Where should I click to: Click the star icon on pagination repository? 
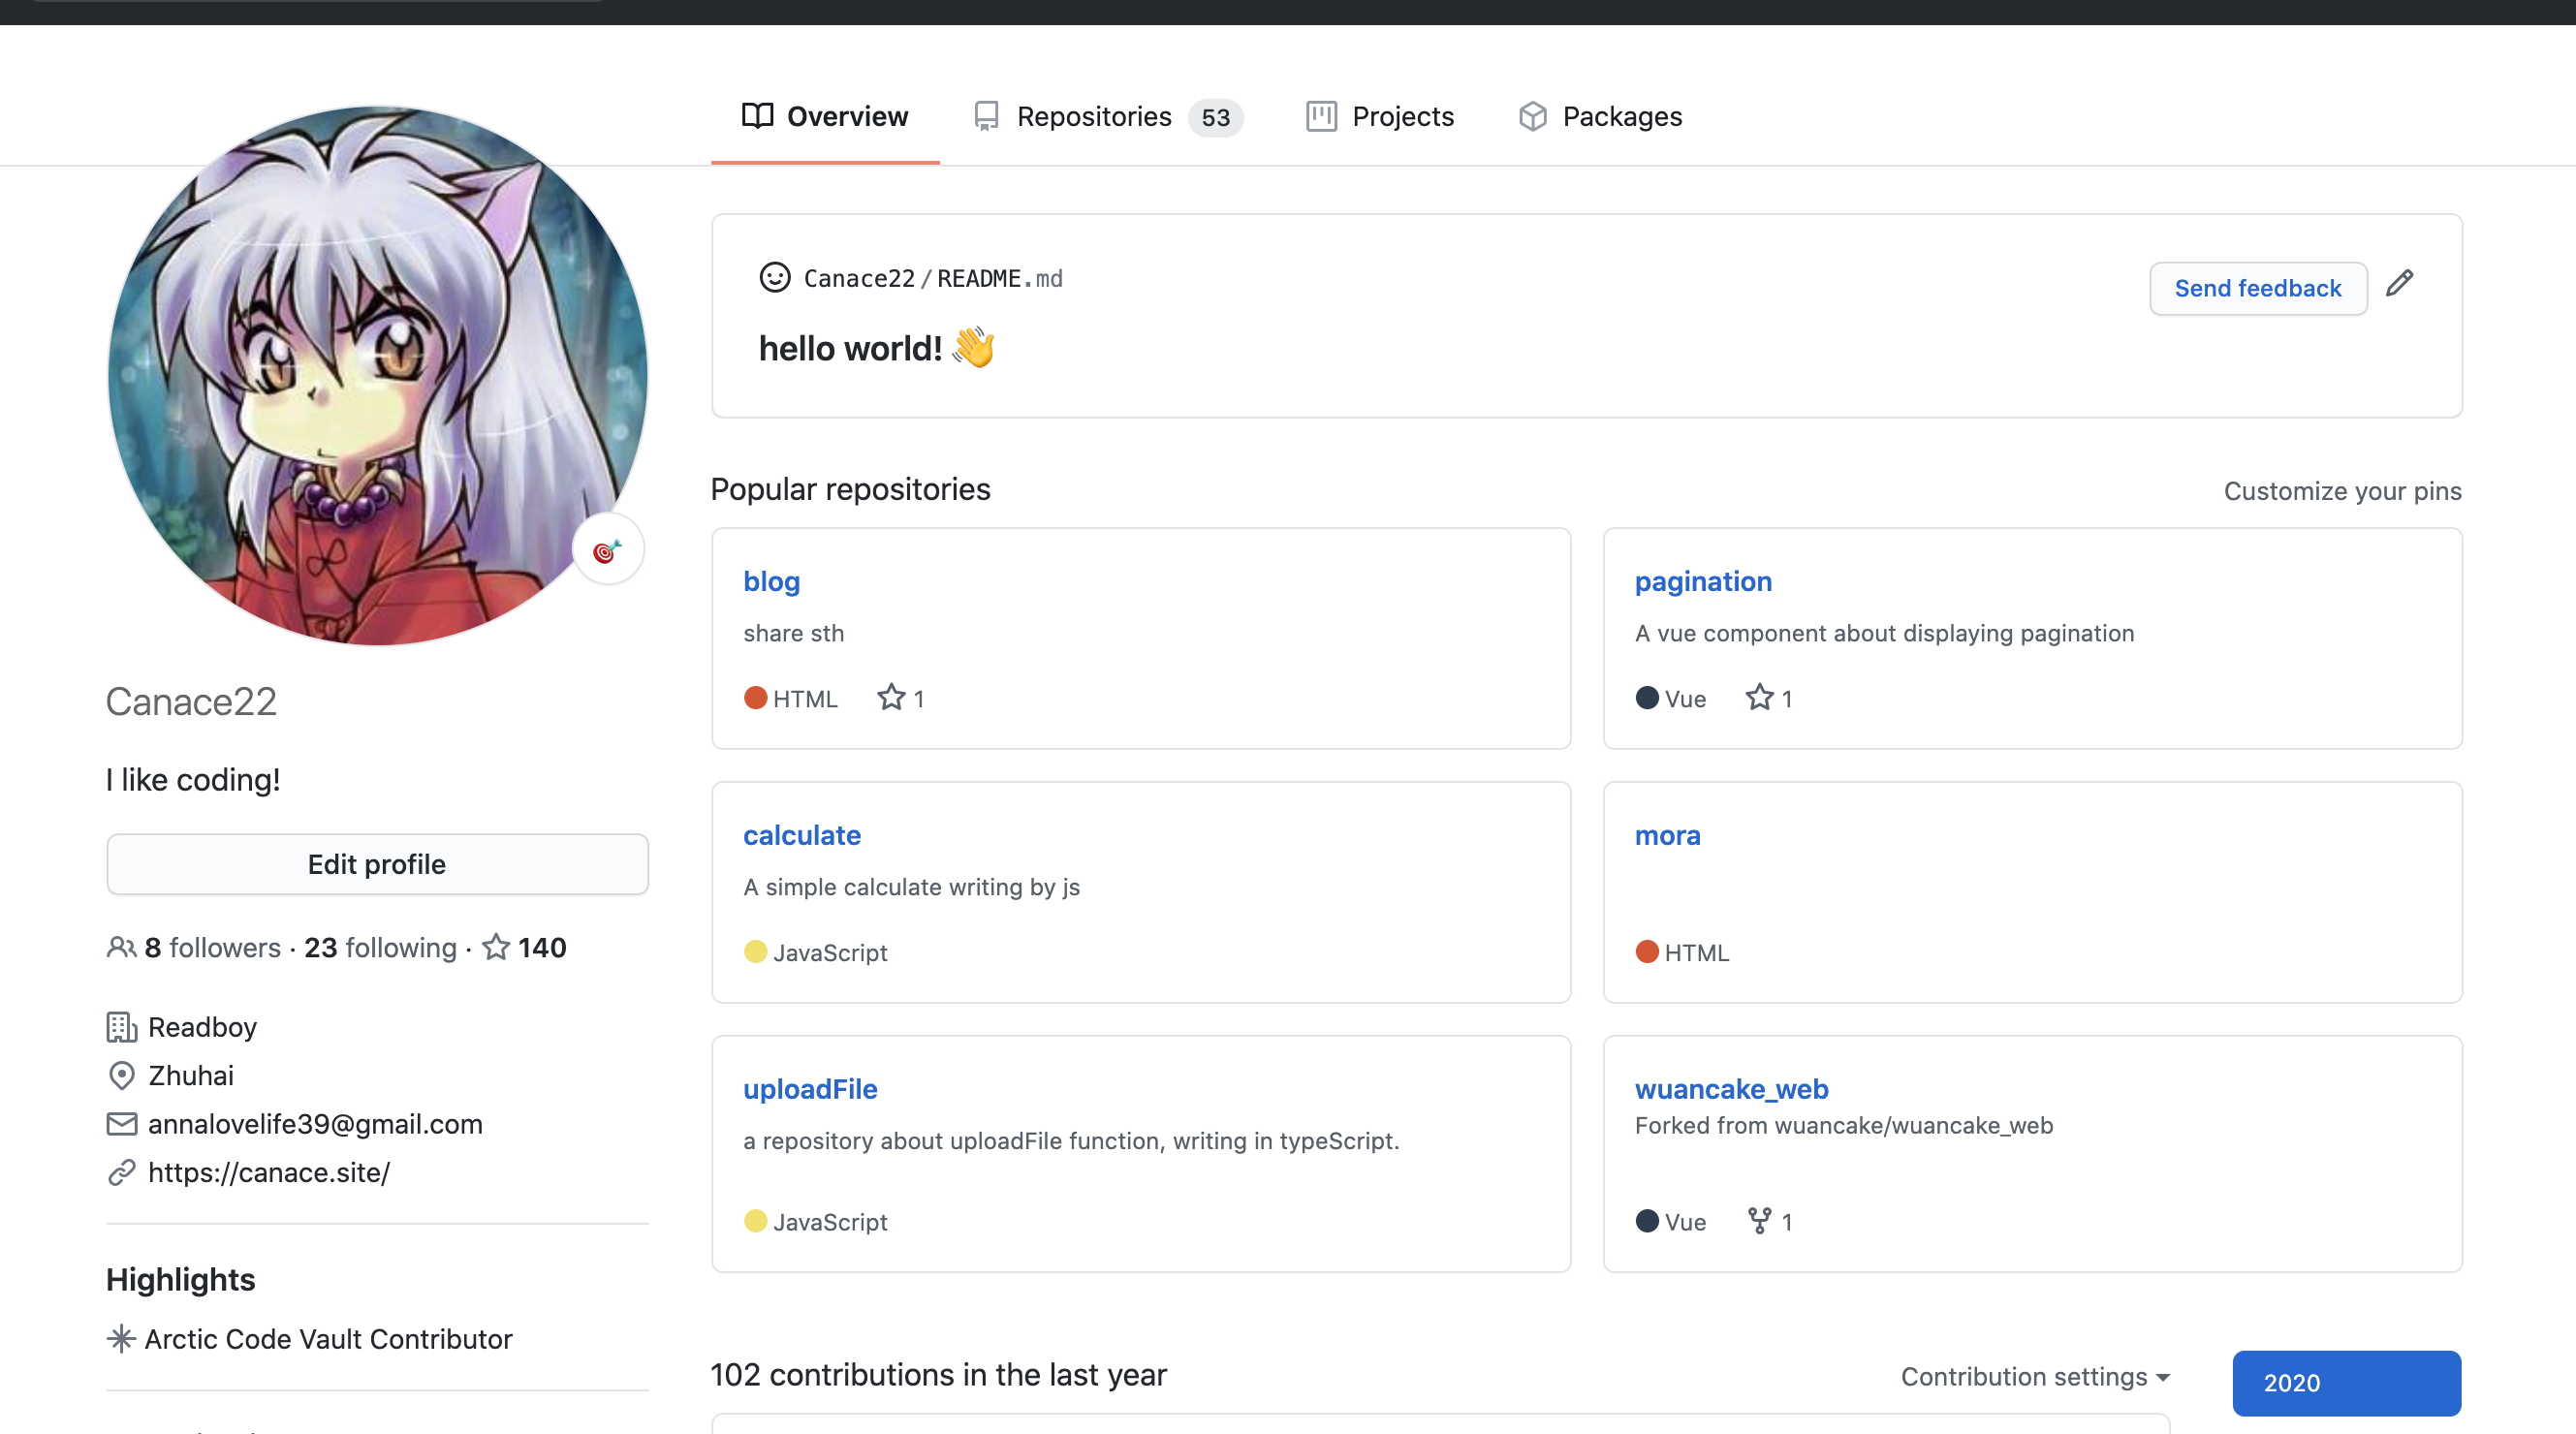click(x=1758, y=697)
